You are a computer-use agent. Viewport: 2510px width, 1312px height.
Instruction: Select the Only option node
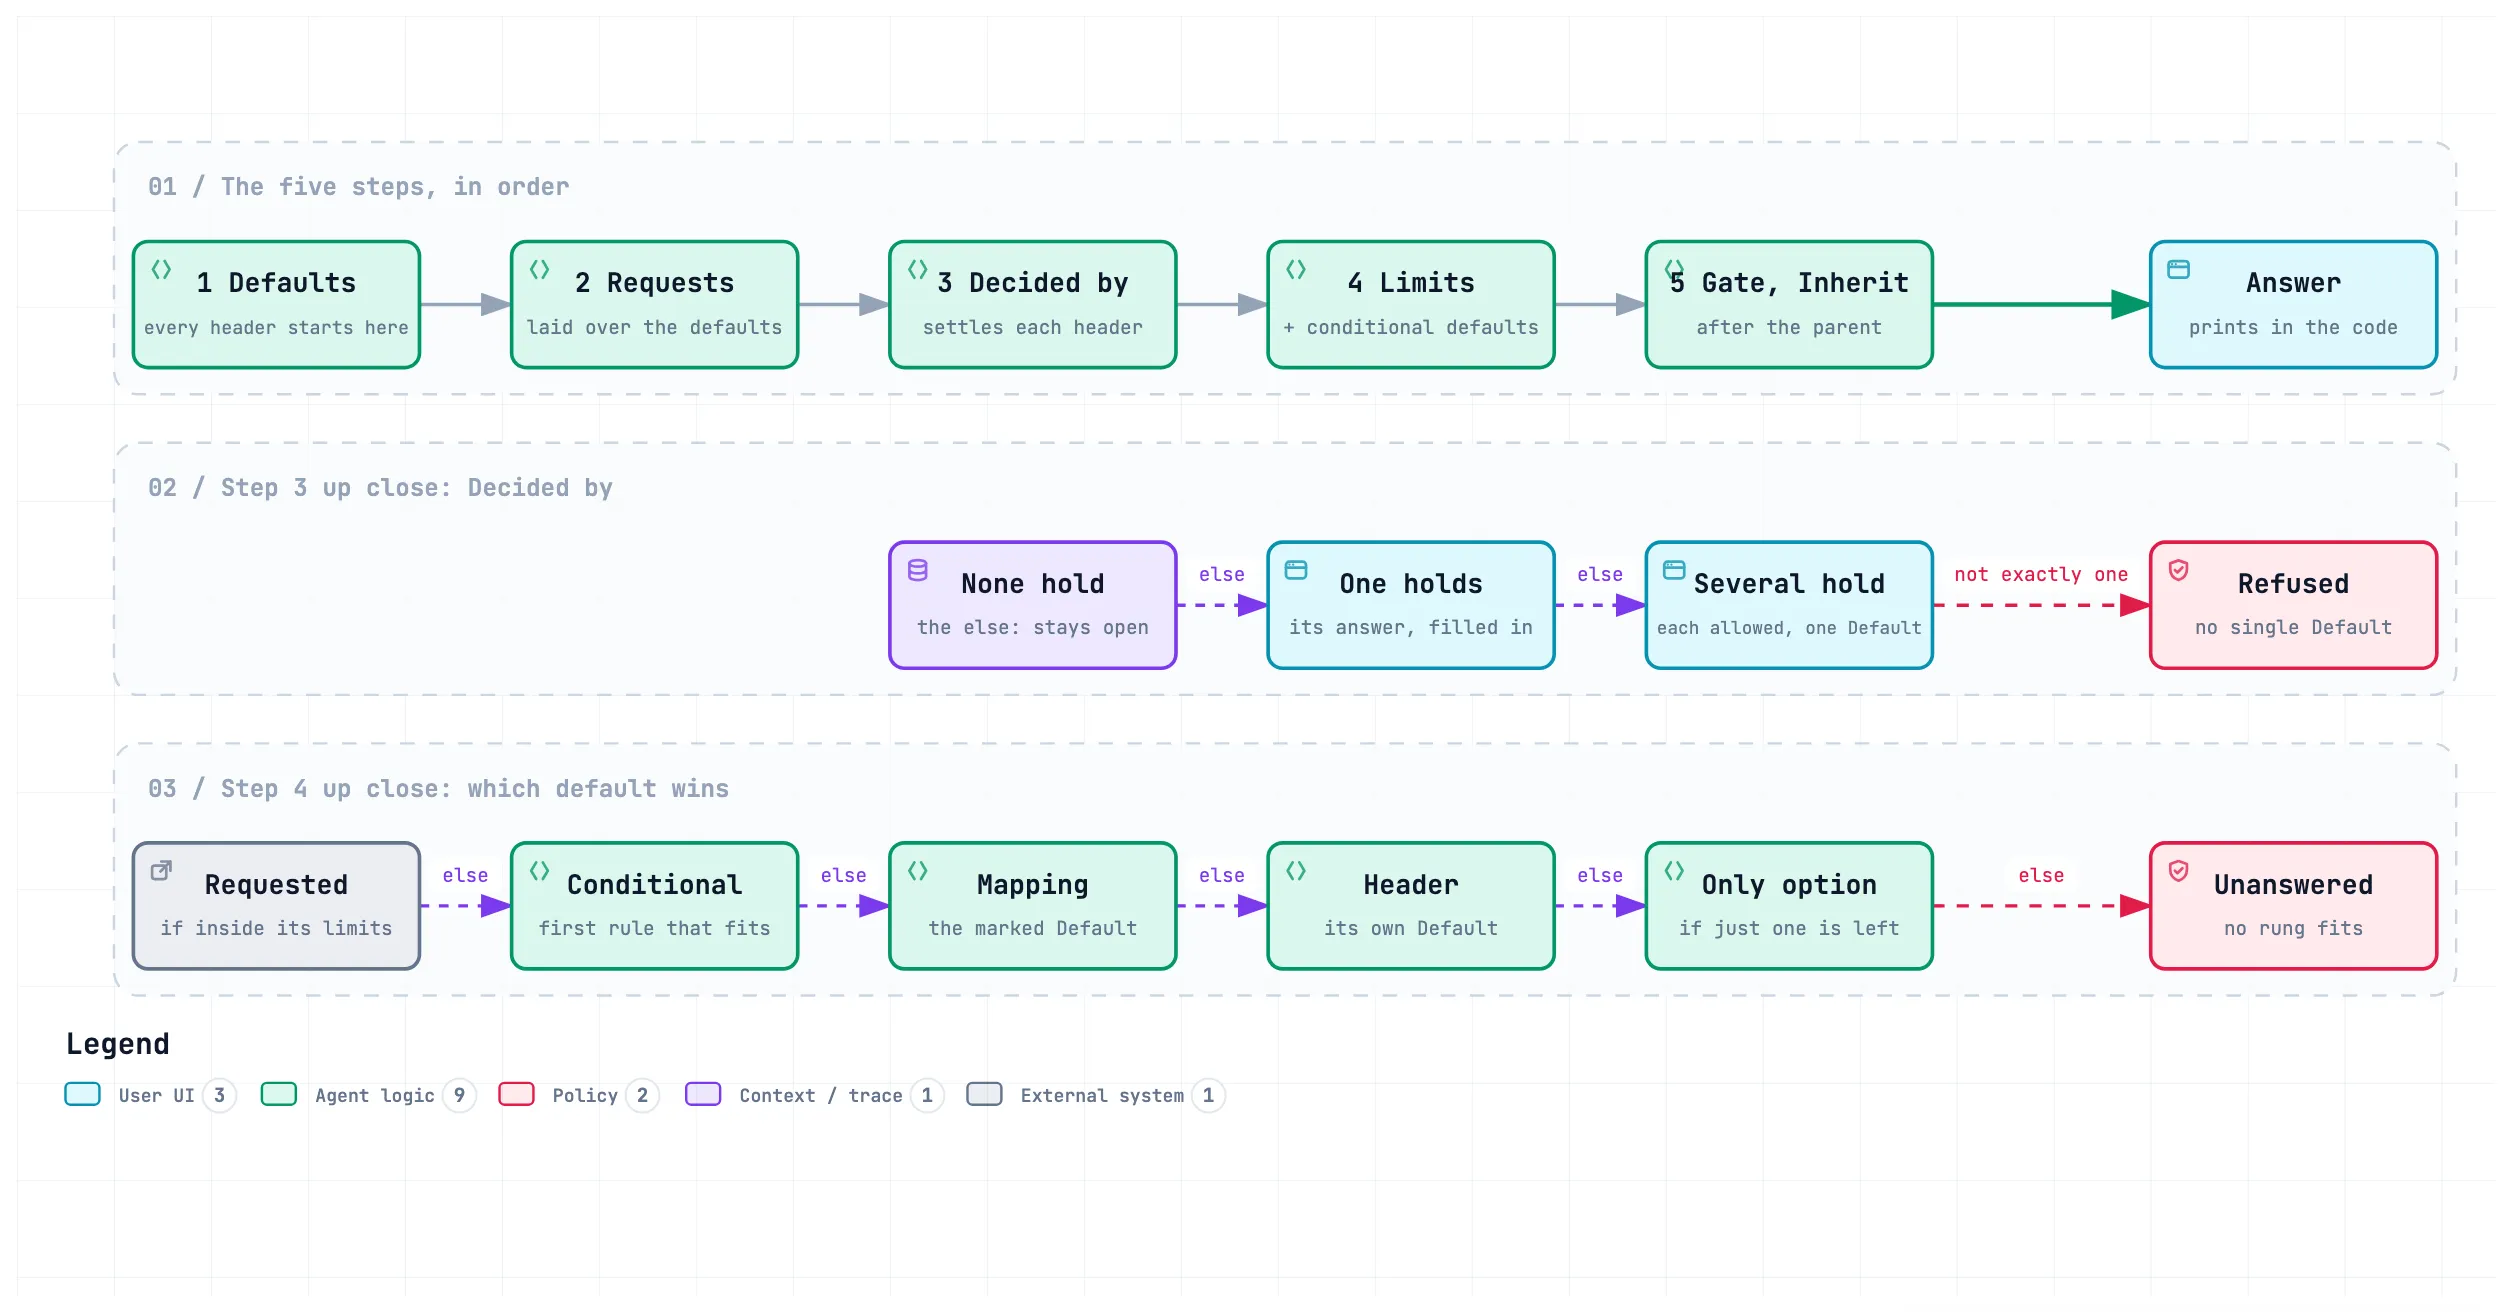click(1789, 906)
